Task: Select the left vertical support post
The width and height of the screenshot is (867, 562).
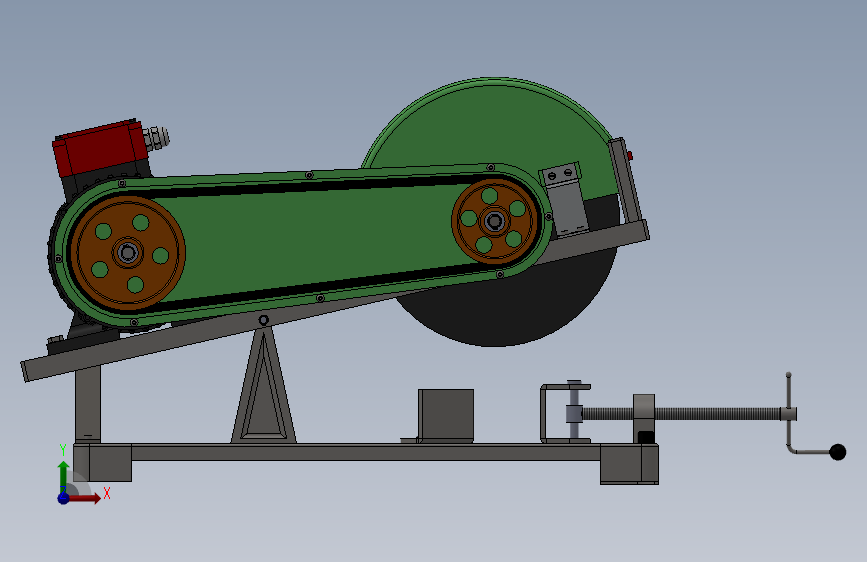Action: click(87, 404)
